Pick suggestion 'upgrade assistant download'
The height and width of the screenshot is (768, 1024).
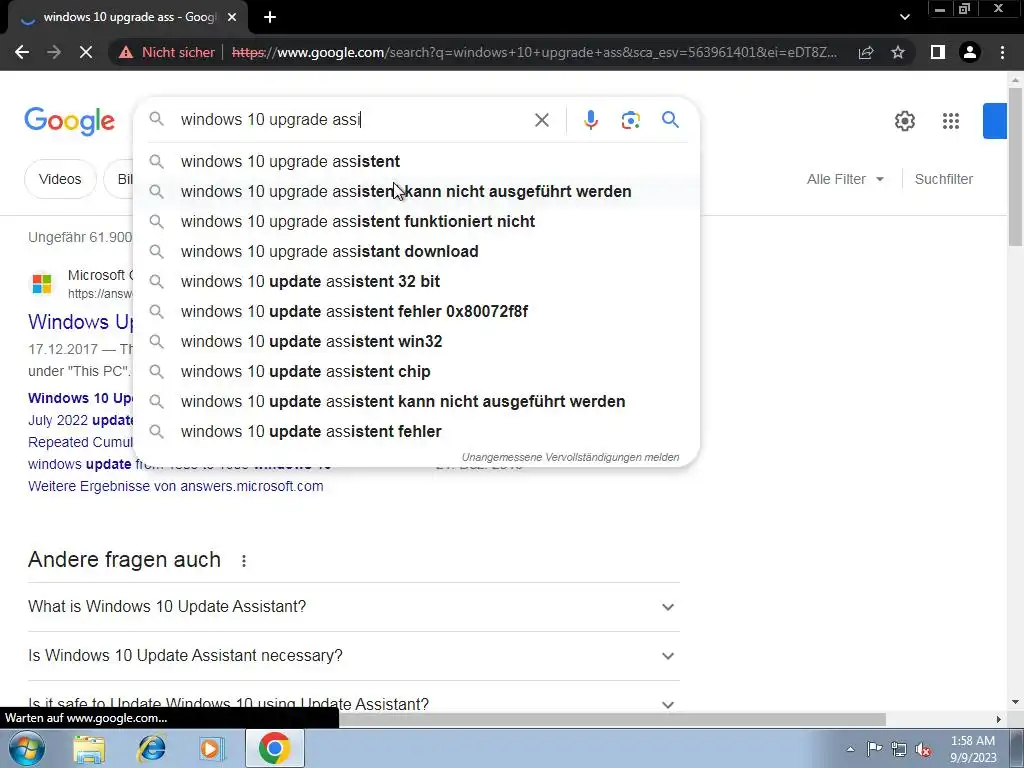pos(416,251)
